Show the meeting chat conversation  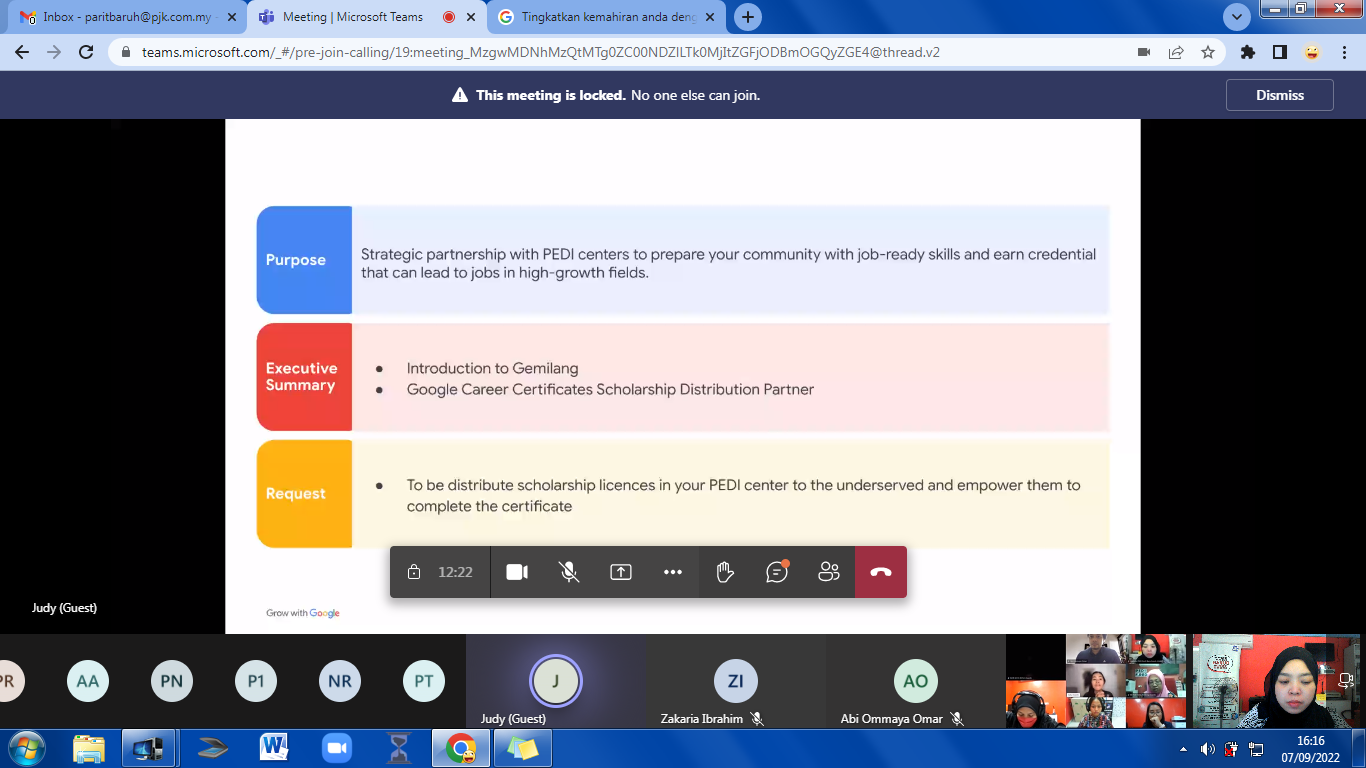tap(777, 572)
